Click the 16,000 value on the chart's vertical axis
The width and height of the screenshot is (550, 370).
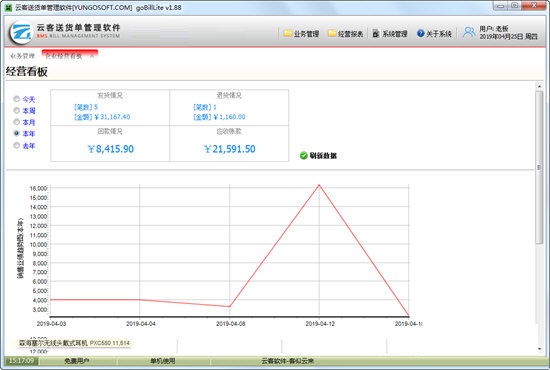pyautogui.click(x=38, y=188)
